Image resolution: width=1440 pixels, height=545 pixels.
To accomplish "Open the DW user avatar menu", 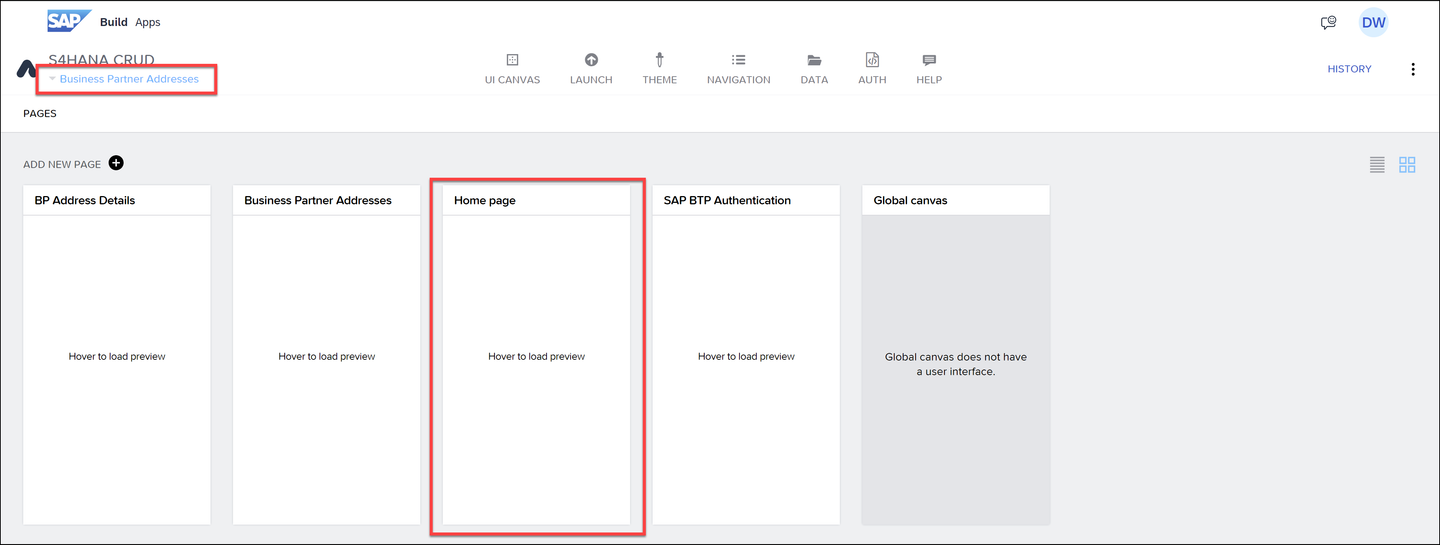I will tap(1373, 22).
